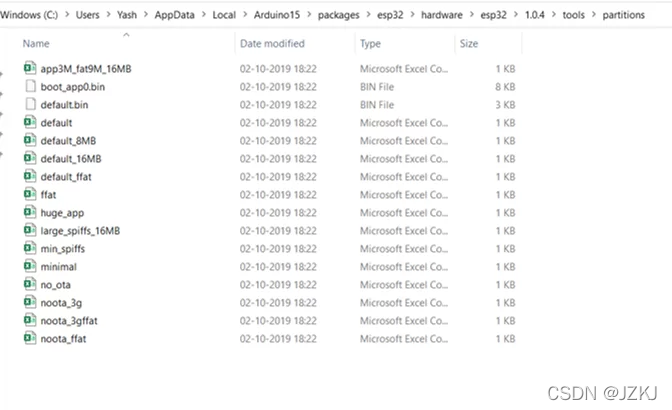The width and height of the screenshot is (672, 410).
Task: Click BIN File type of boot_app0.bin
Action: tap(377, 87)
